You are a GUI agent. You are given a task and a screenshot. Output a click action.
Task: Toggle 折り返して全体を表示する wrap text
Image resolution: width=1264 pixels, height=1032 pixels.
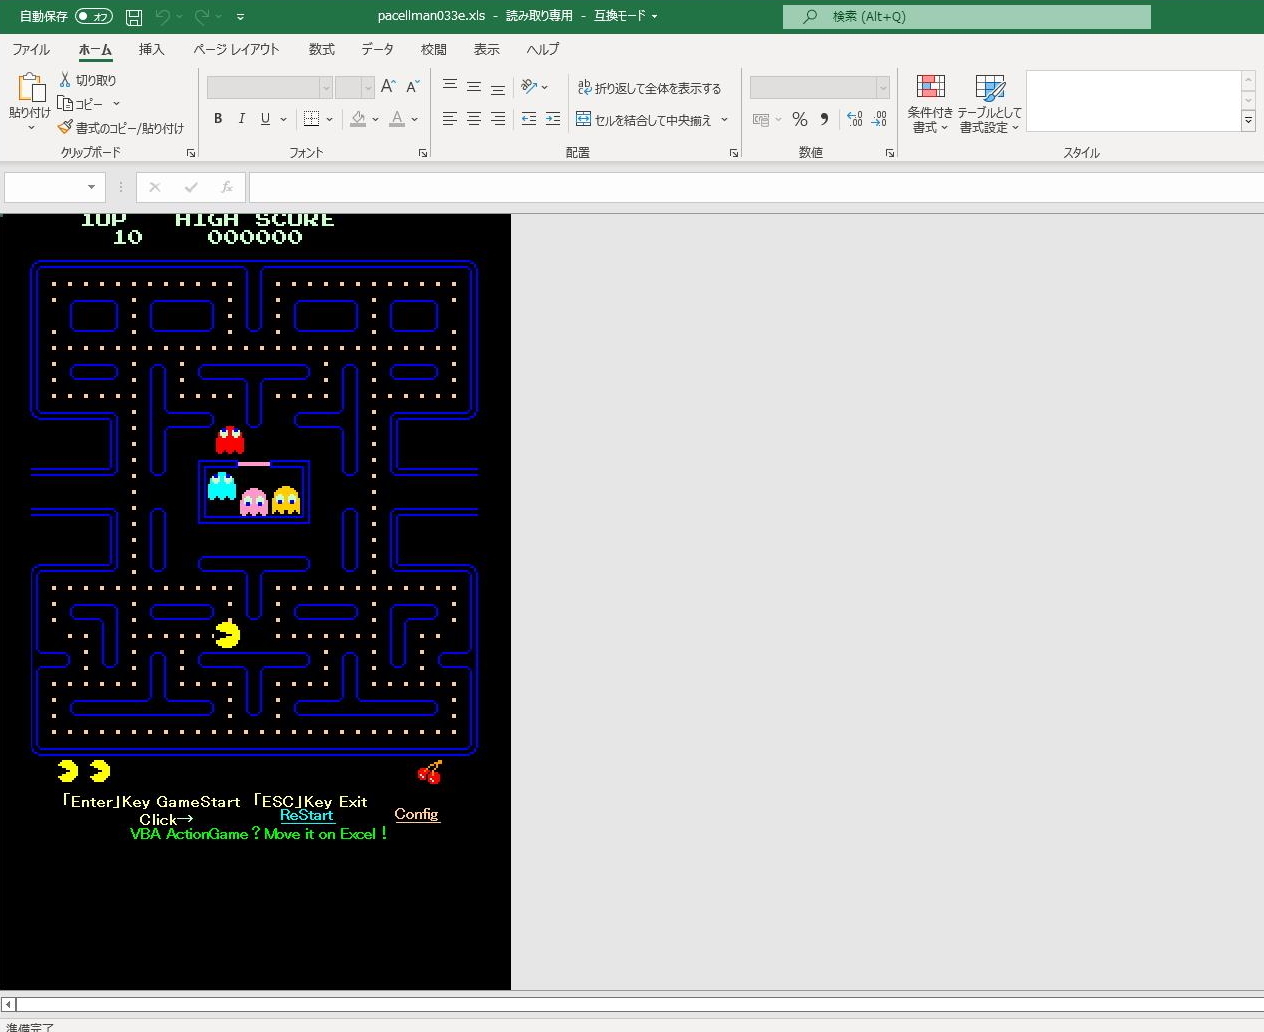pos(649,88)
